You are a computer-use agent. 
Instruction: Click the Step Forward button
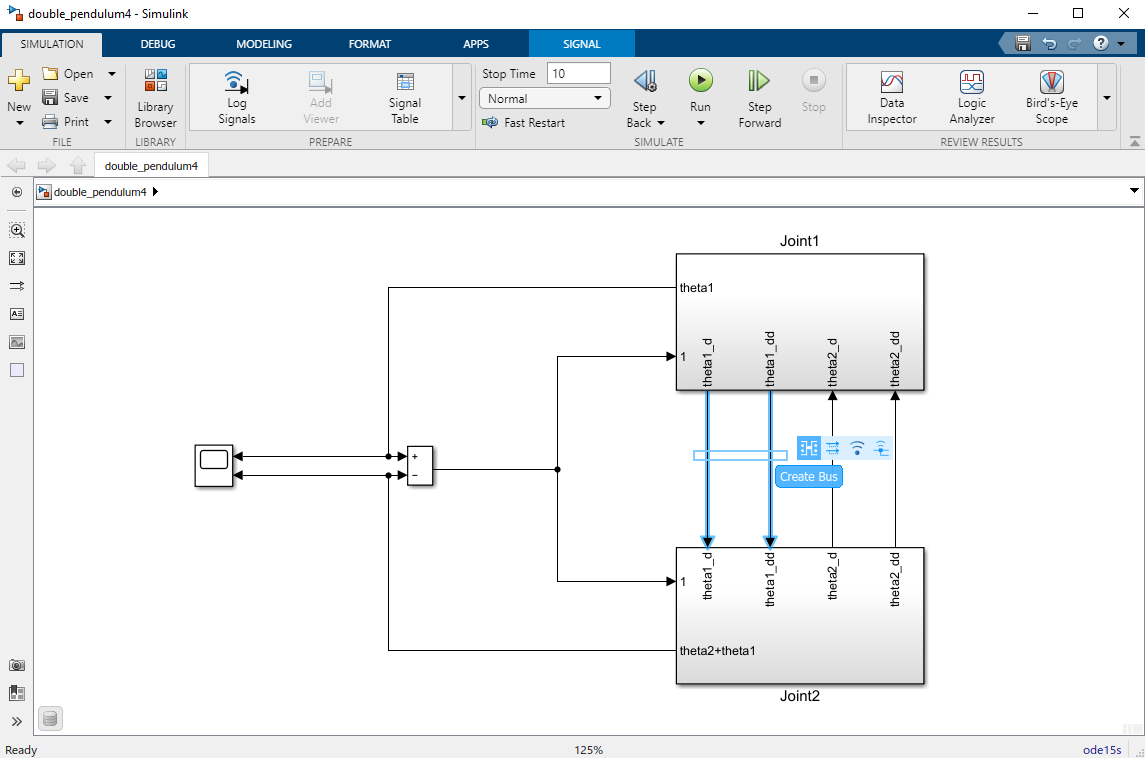tap(759, 99)
